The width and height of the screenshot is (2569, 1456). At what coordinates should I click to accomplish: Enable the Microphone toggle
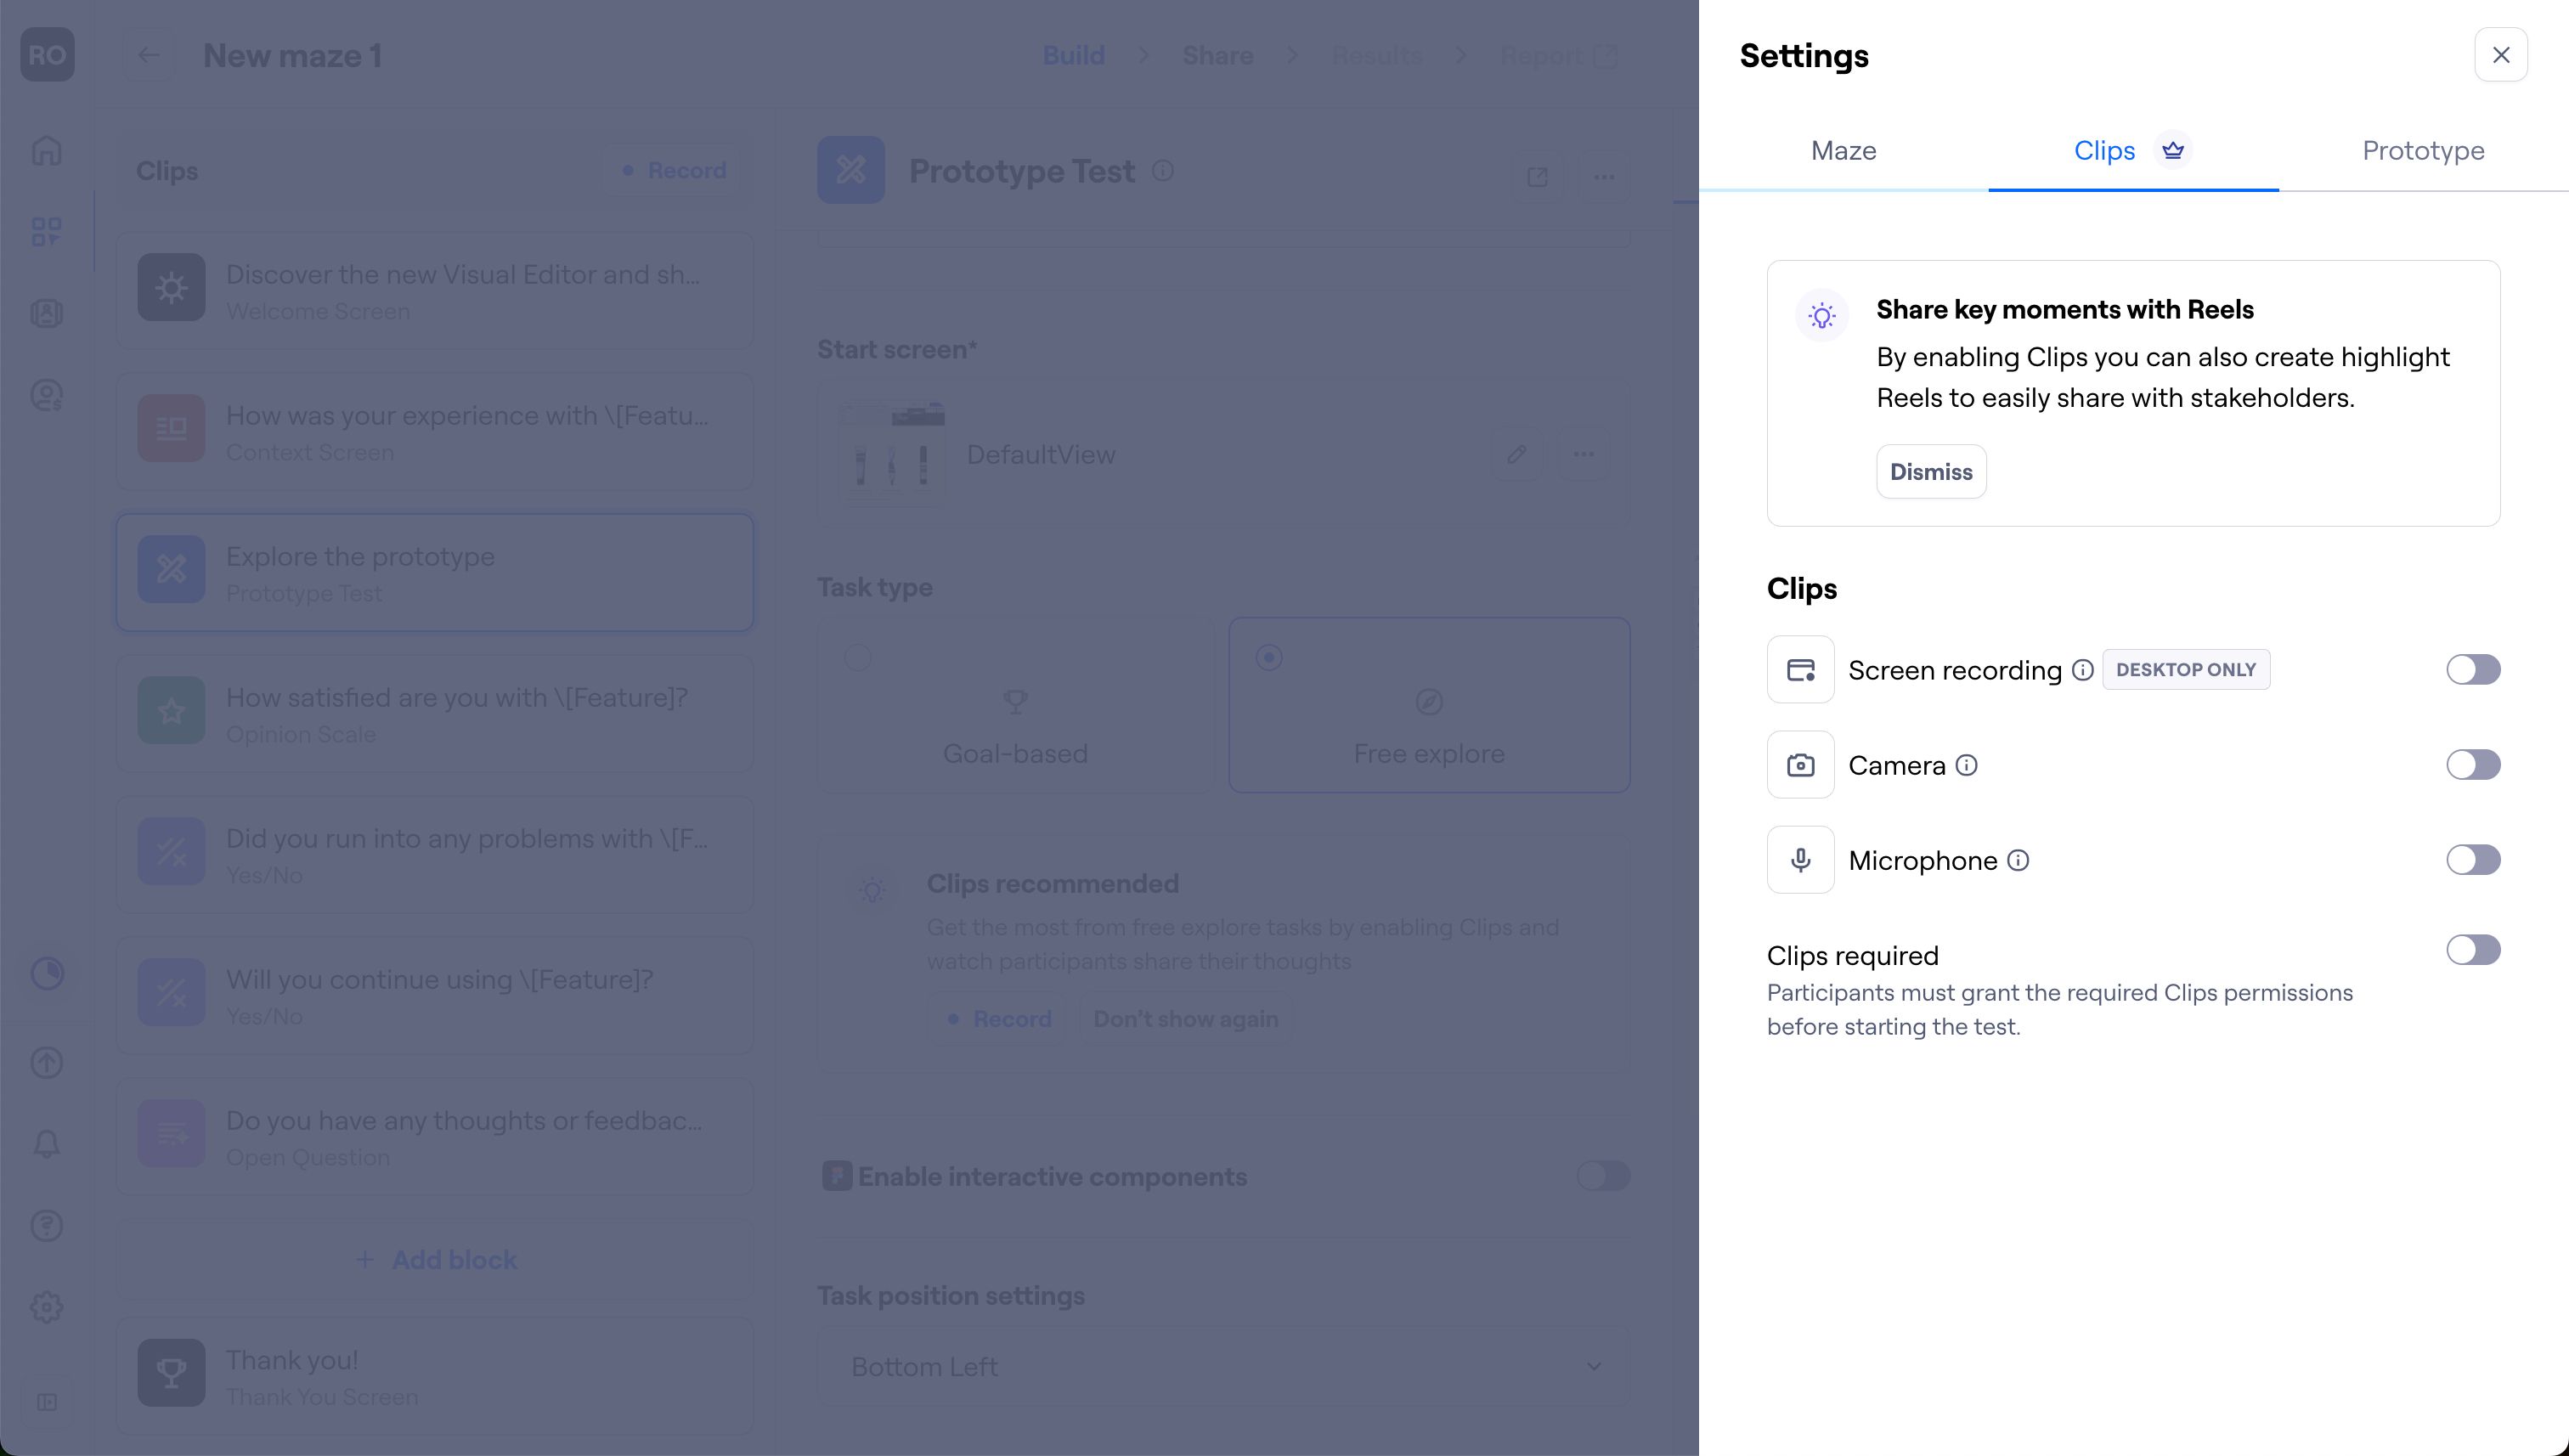pyautogui.click(x=2472, y=859)
